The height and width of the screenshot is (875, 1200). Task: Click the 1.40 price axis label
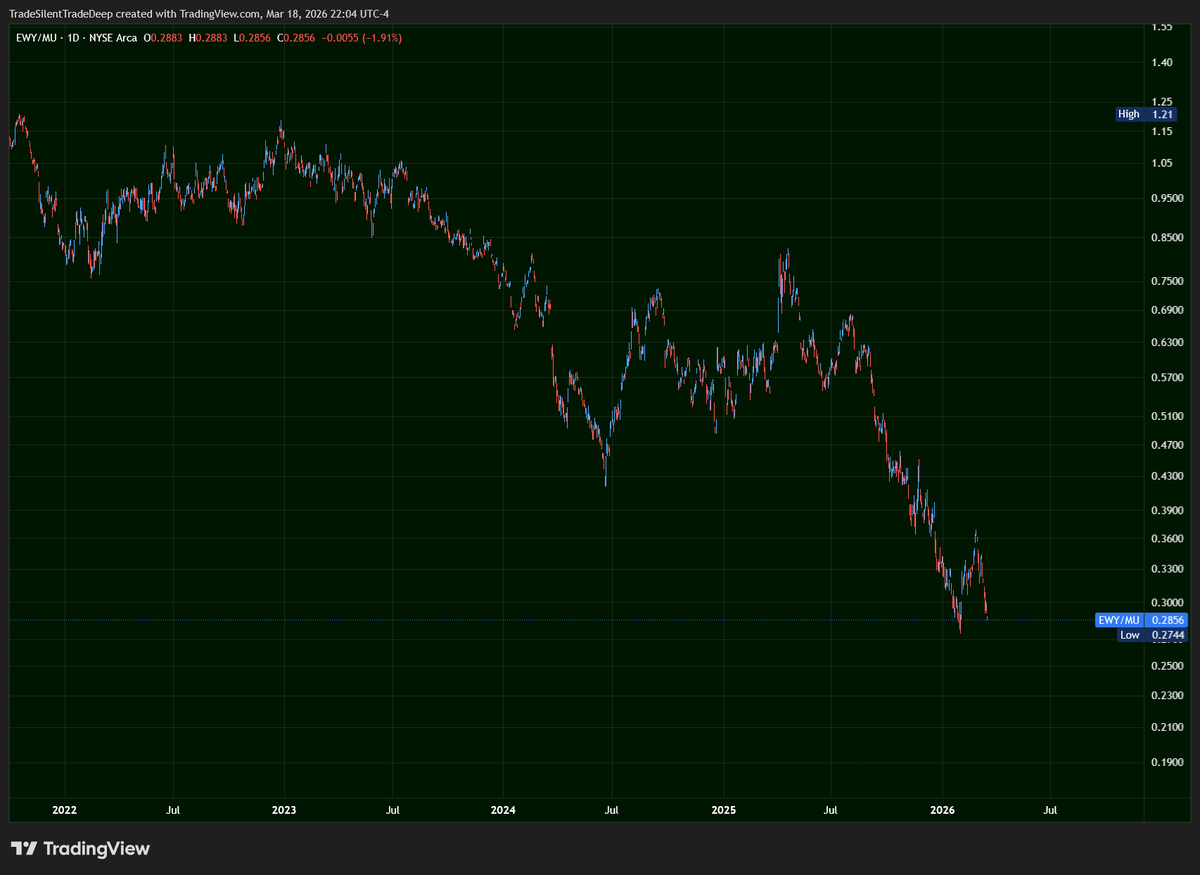click(1161, 63)
